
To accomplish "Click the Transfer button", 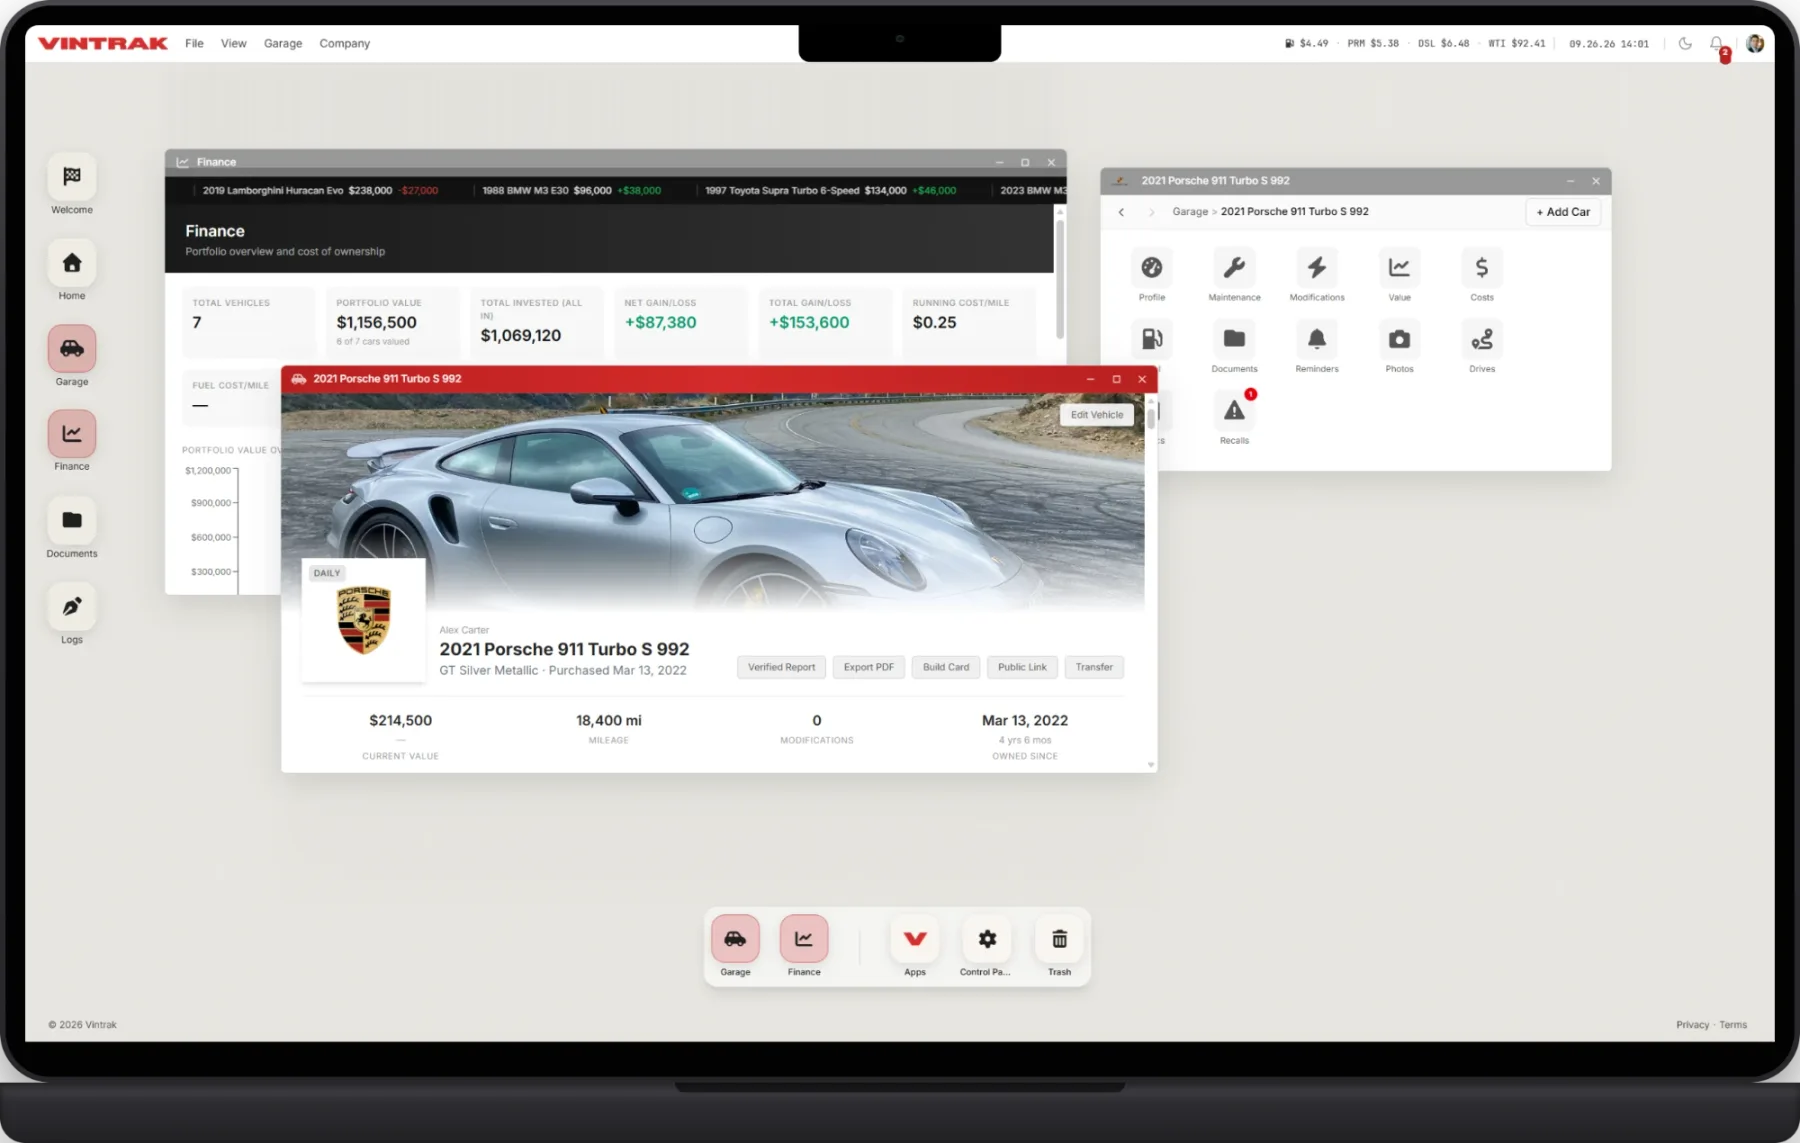I will [x=1094, y=667].
